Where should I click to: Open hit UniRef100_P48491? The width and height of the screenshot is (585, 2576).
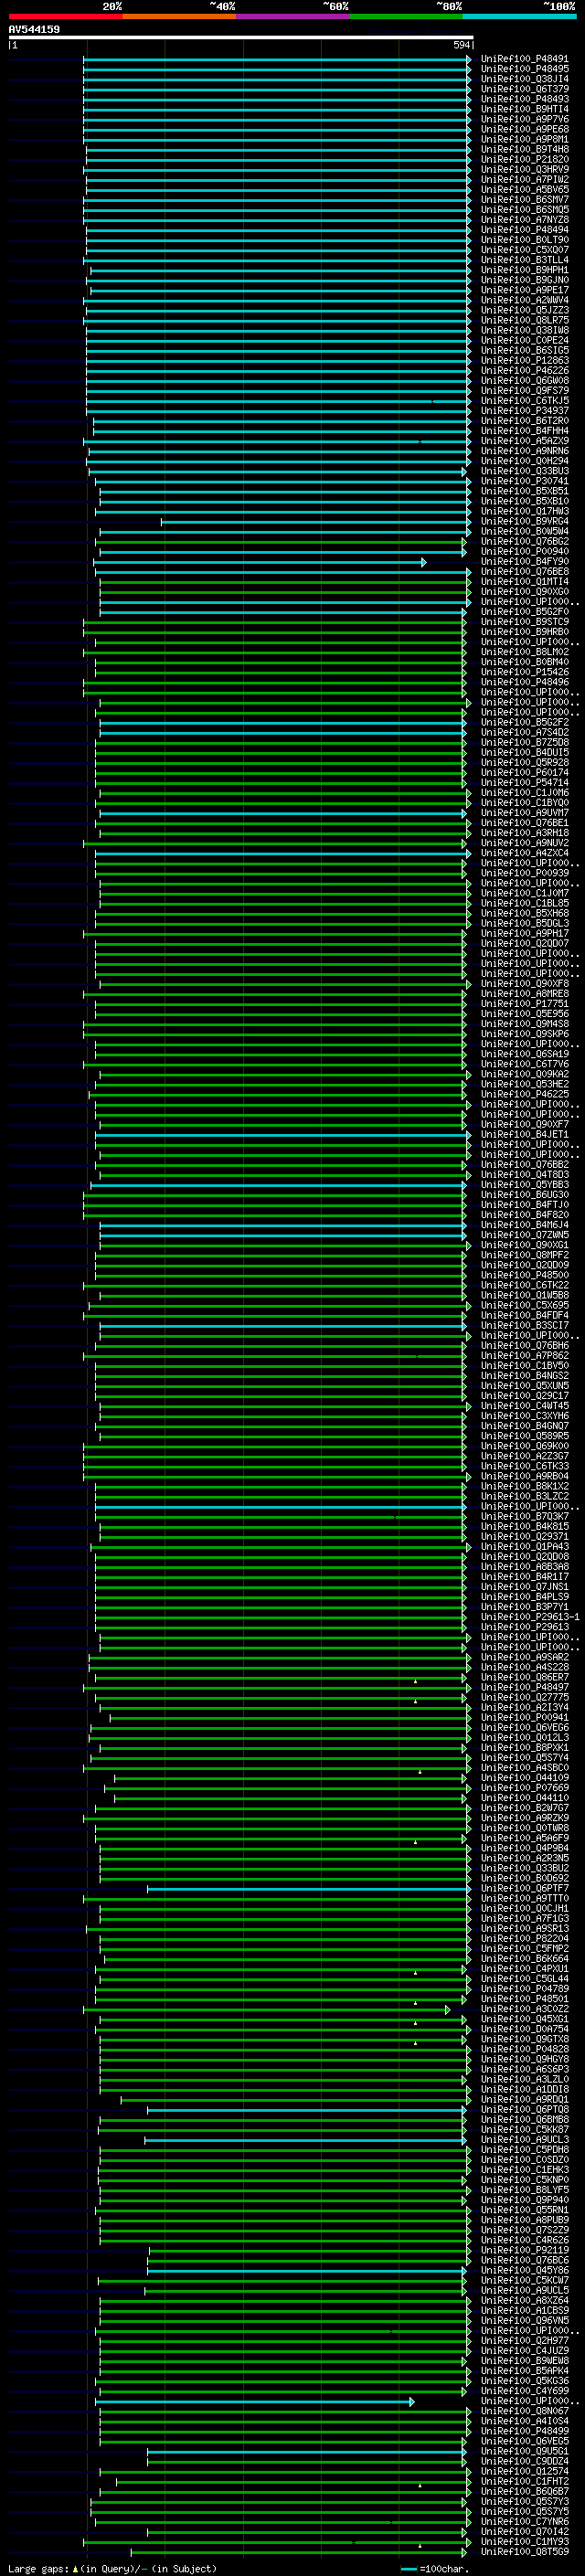(x=524, y=59)
